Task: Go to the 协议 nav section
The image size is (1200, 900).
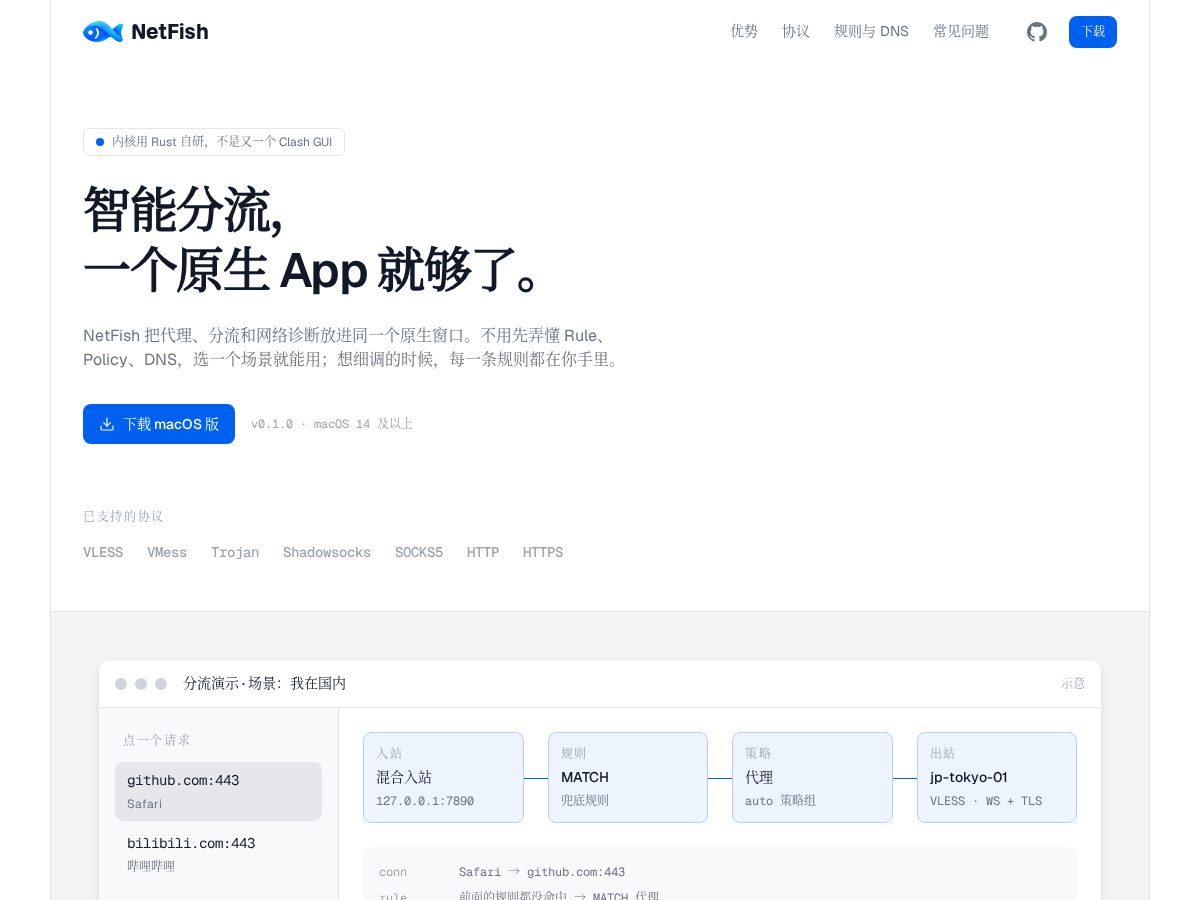Action: click(796, 31)
